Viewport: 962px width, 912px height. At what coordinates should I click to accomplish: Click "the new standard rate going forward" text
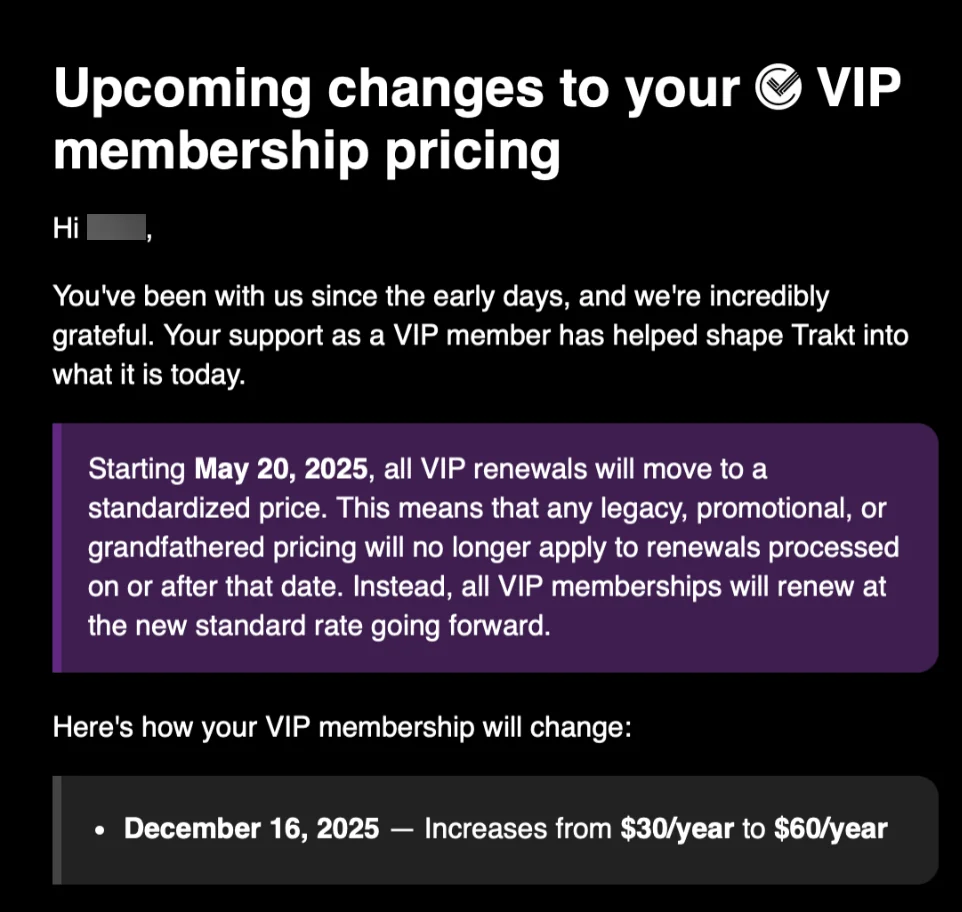(319, 628)
